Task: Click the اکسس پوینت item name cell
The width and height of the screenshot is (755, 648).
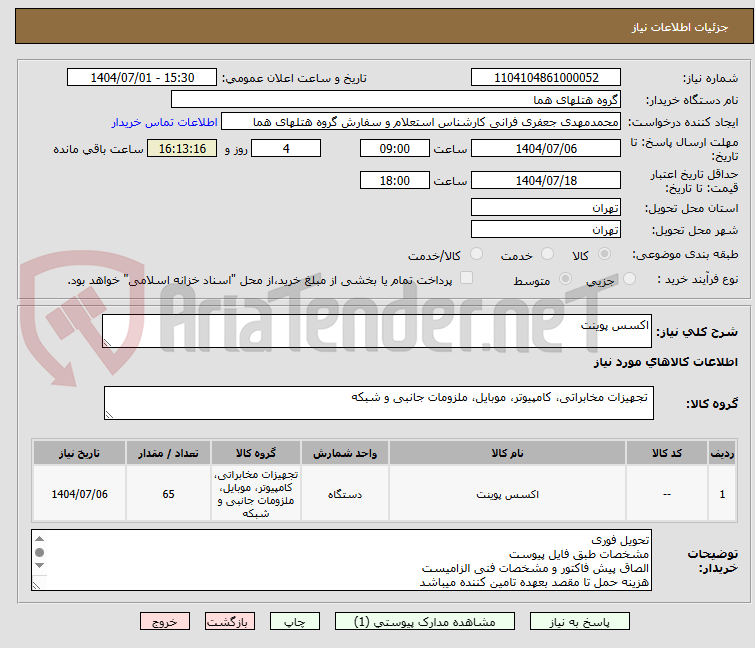Action: (508, 494)
